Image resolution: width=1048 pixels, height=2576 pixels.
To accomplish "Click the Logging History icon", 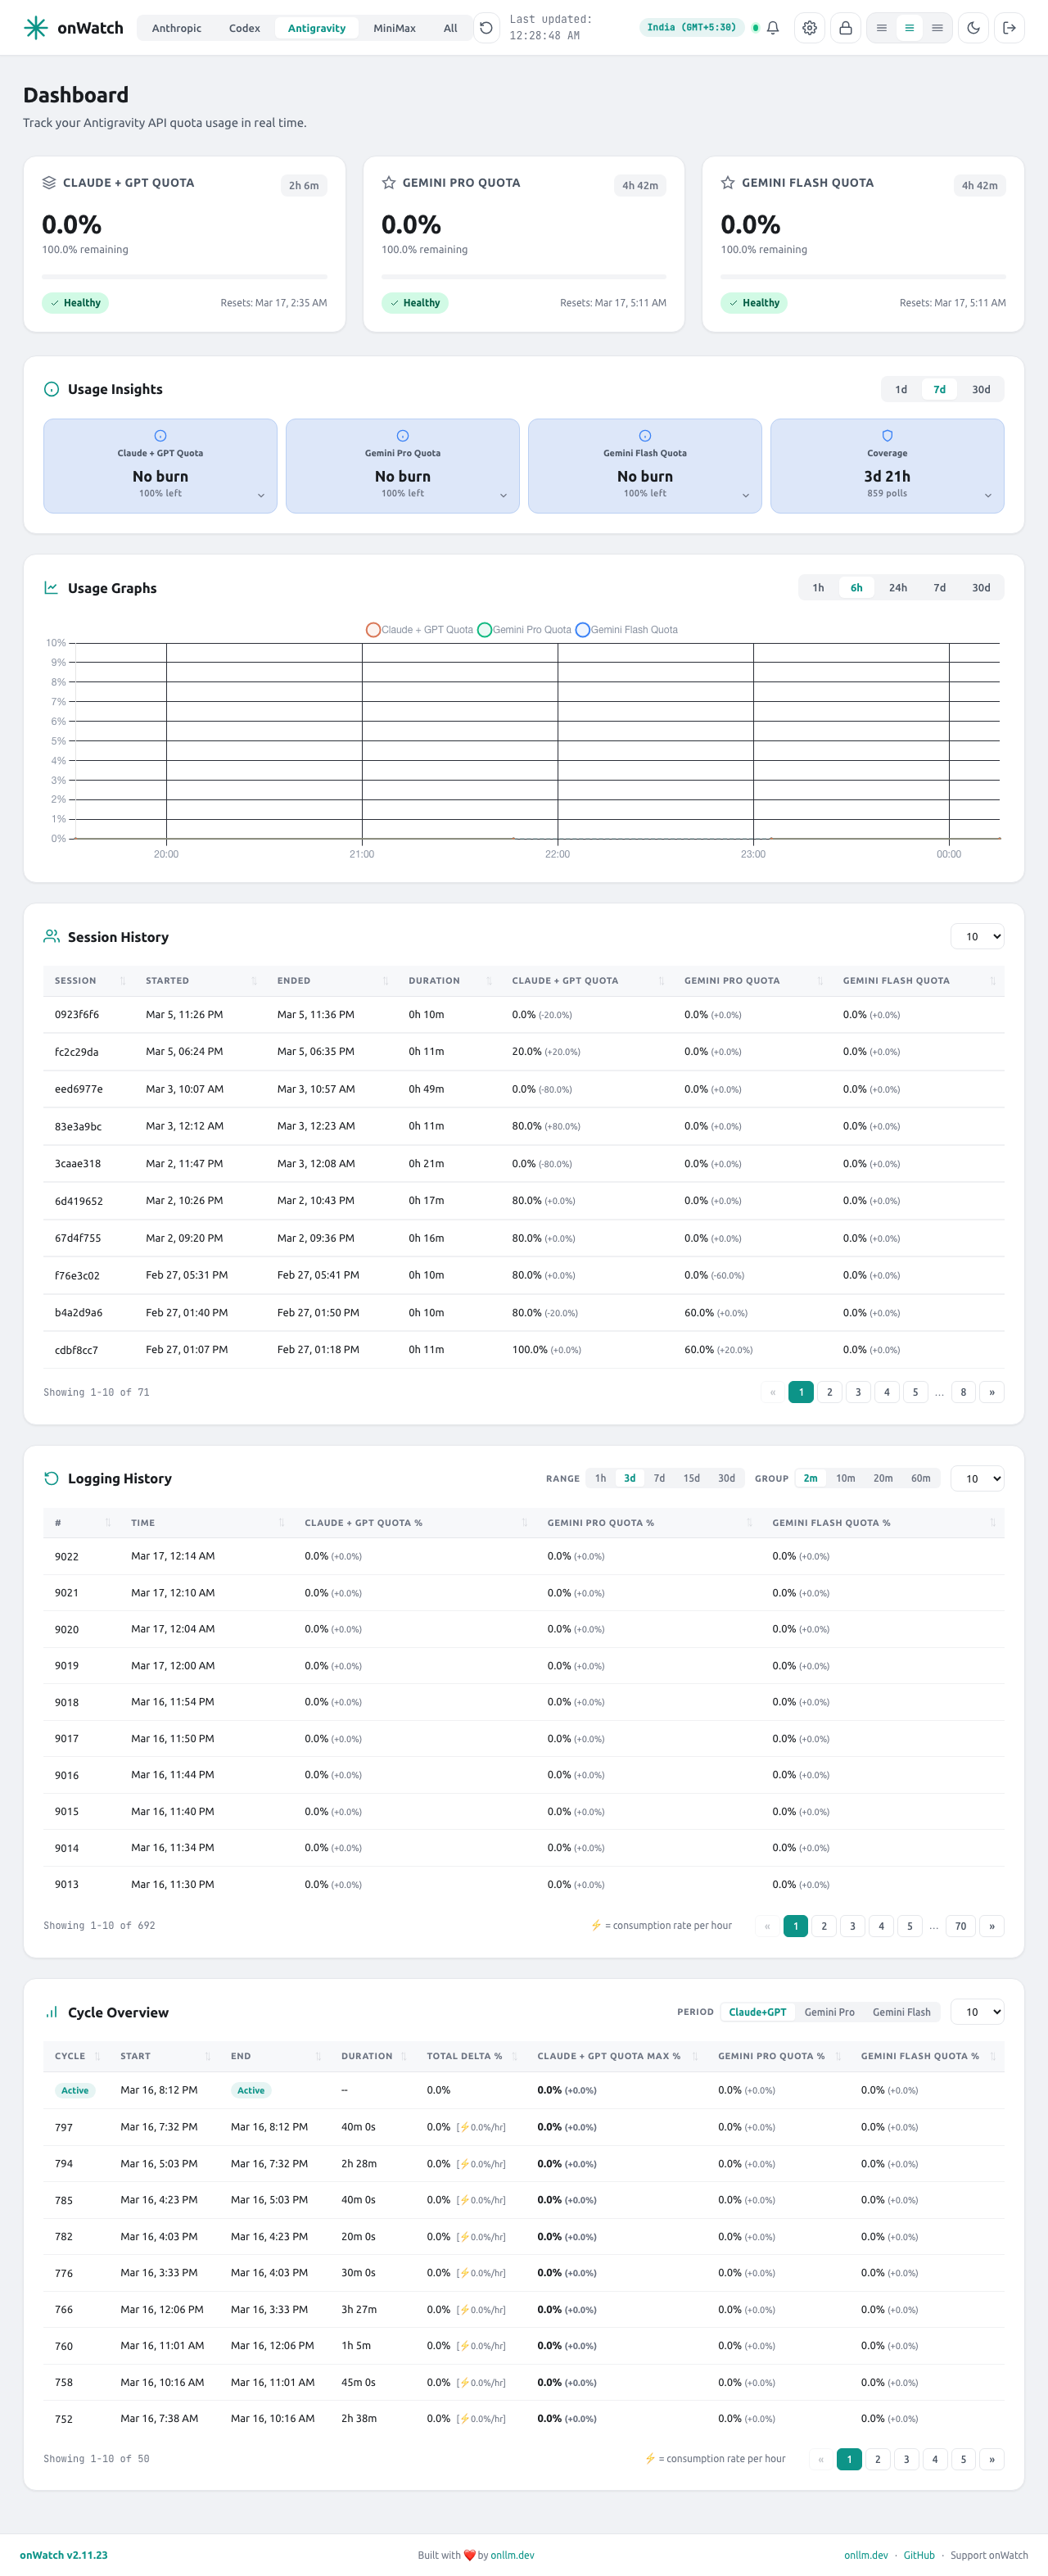I will tap(51, 1478).
